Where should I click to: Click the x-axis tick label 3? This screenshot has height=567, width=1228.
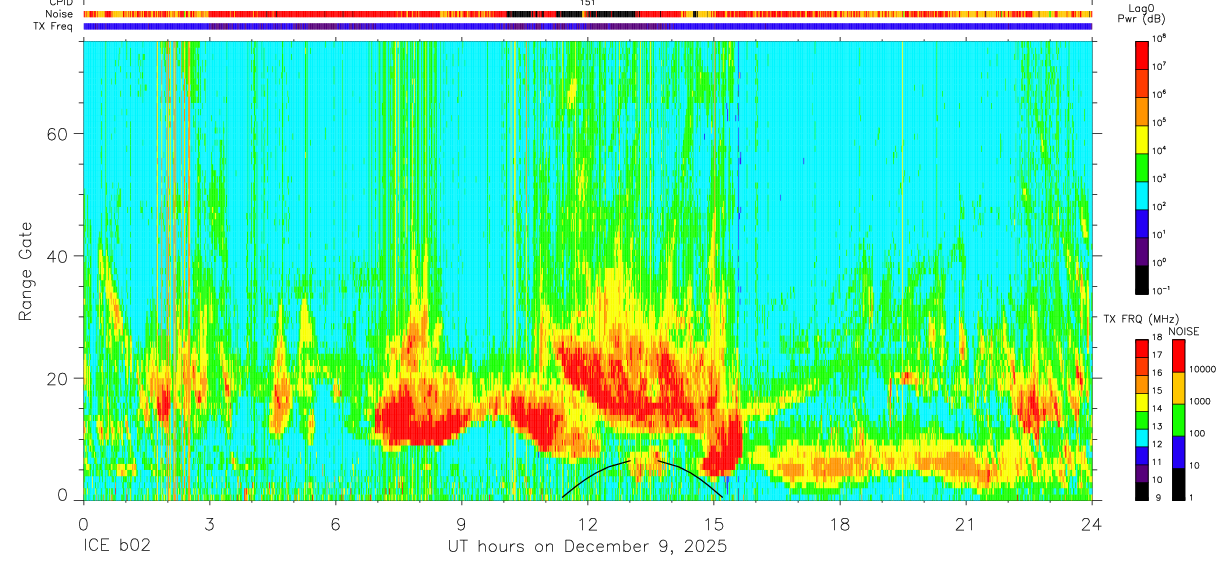pos(209,523)
